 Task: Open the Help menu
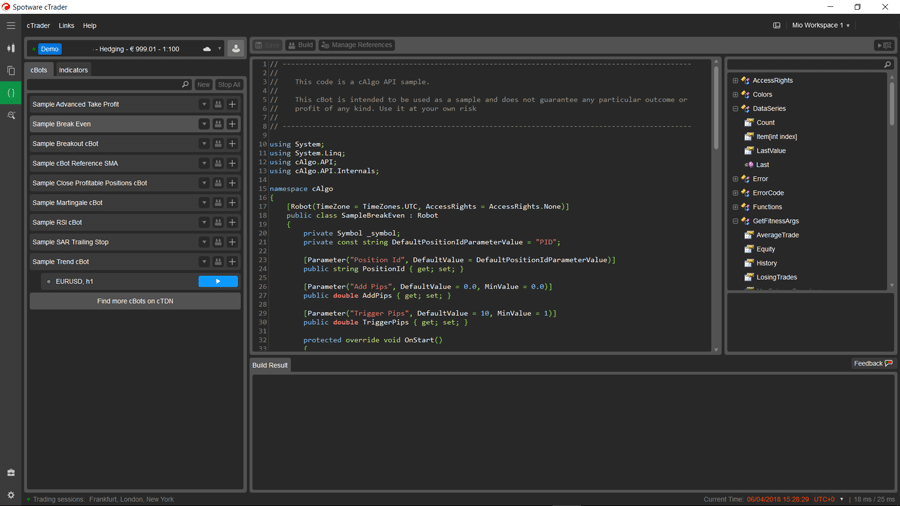(x=90, y=25)
